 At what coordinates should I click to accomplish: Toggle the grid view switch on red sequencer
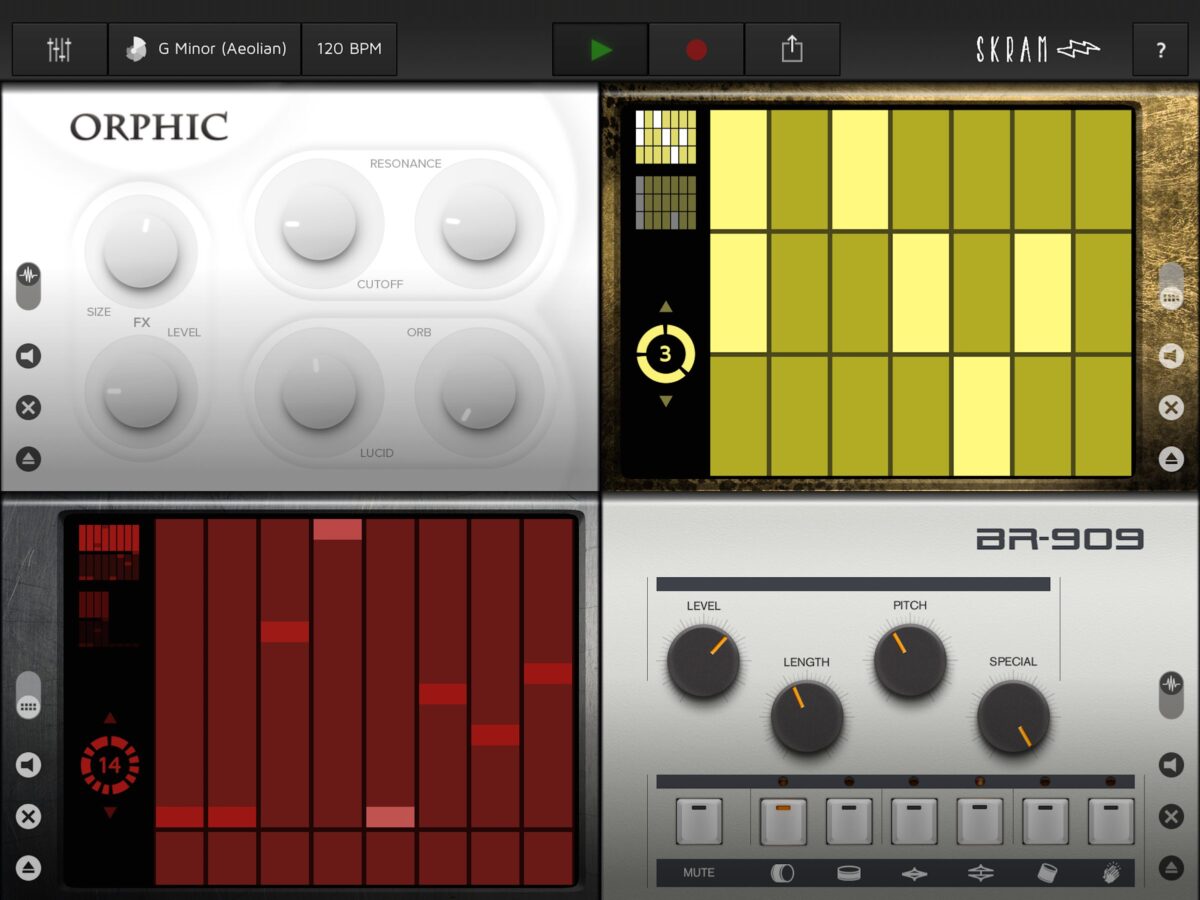[x=29, y=695]
